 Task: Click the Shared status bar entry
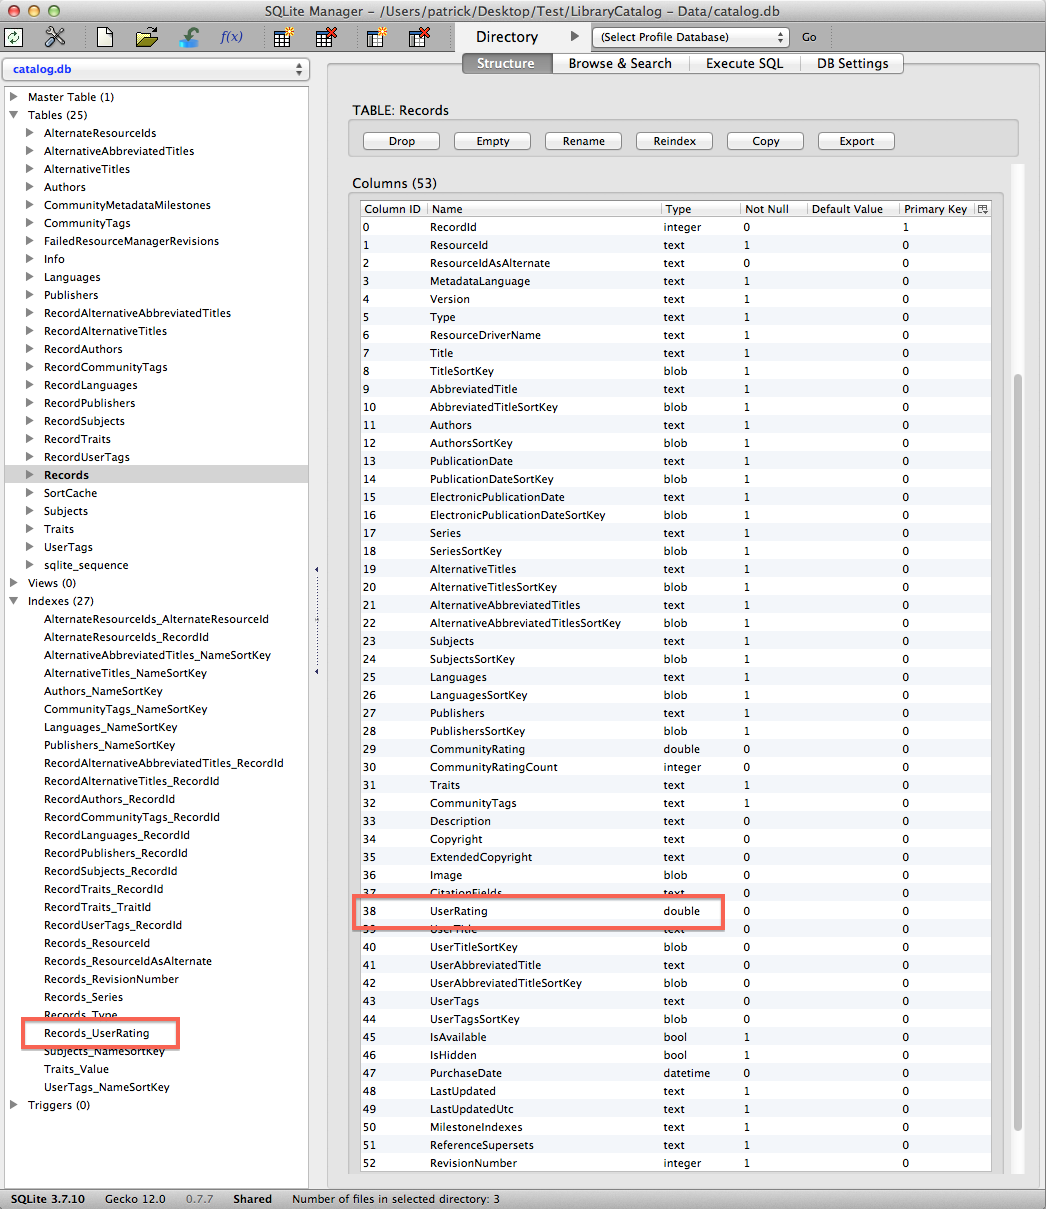252,1199
